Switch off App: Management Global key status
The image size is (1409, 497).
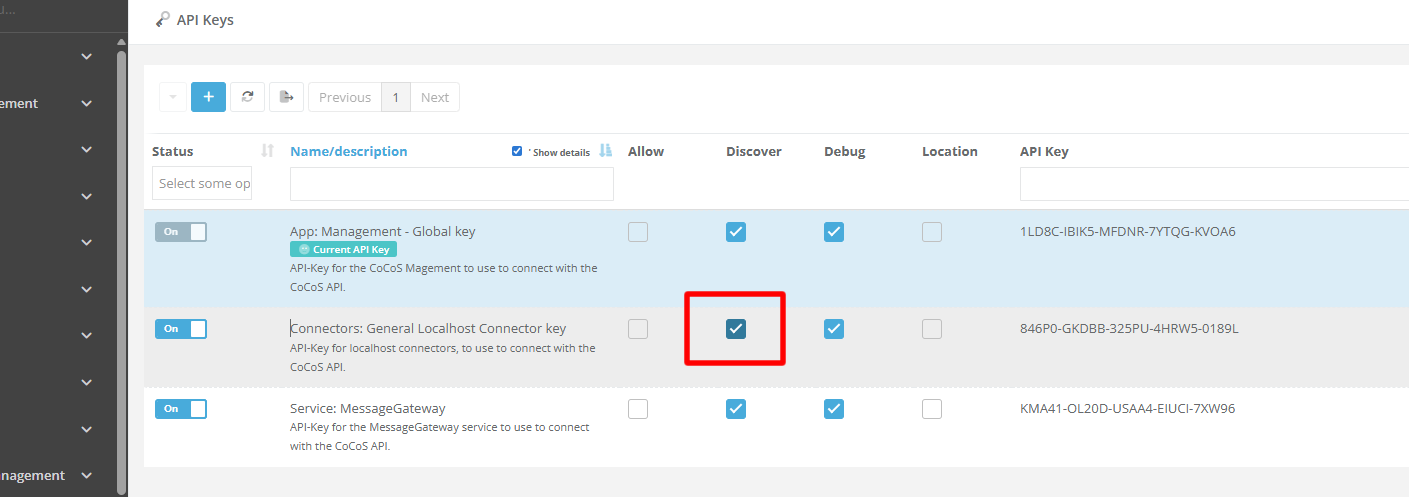181,232
